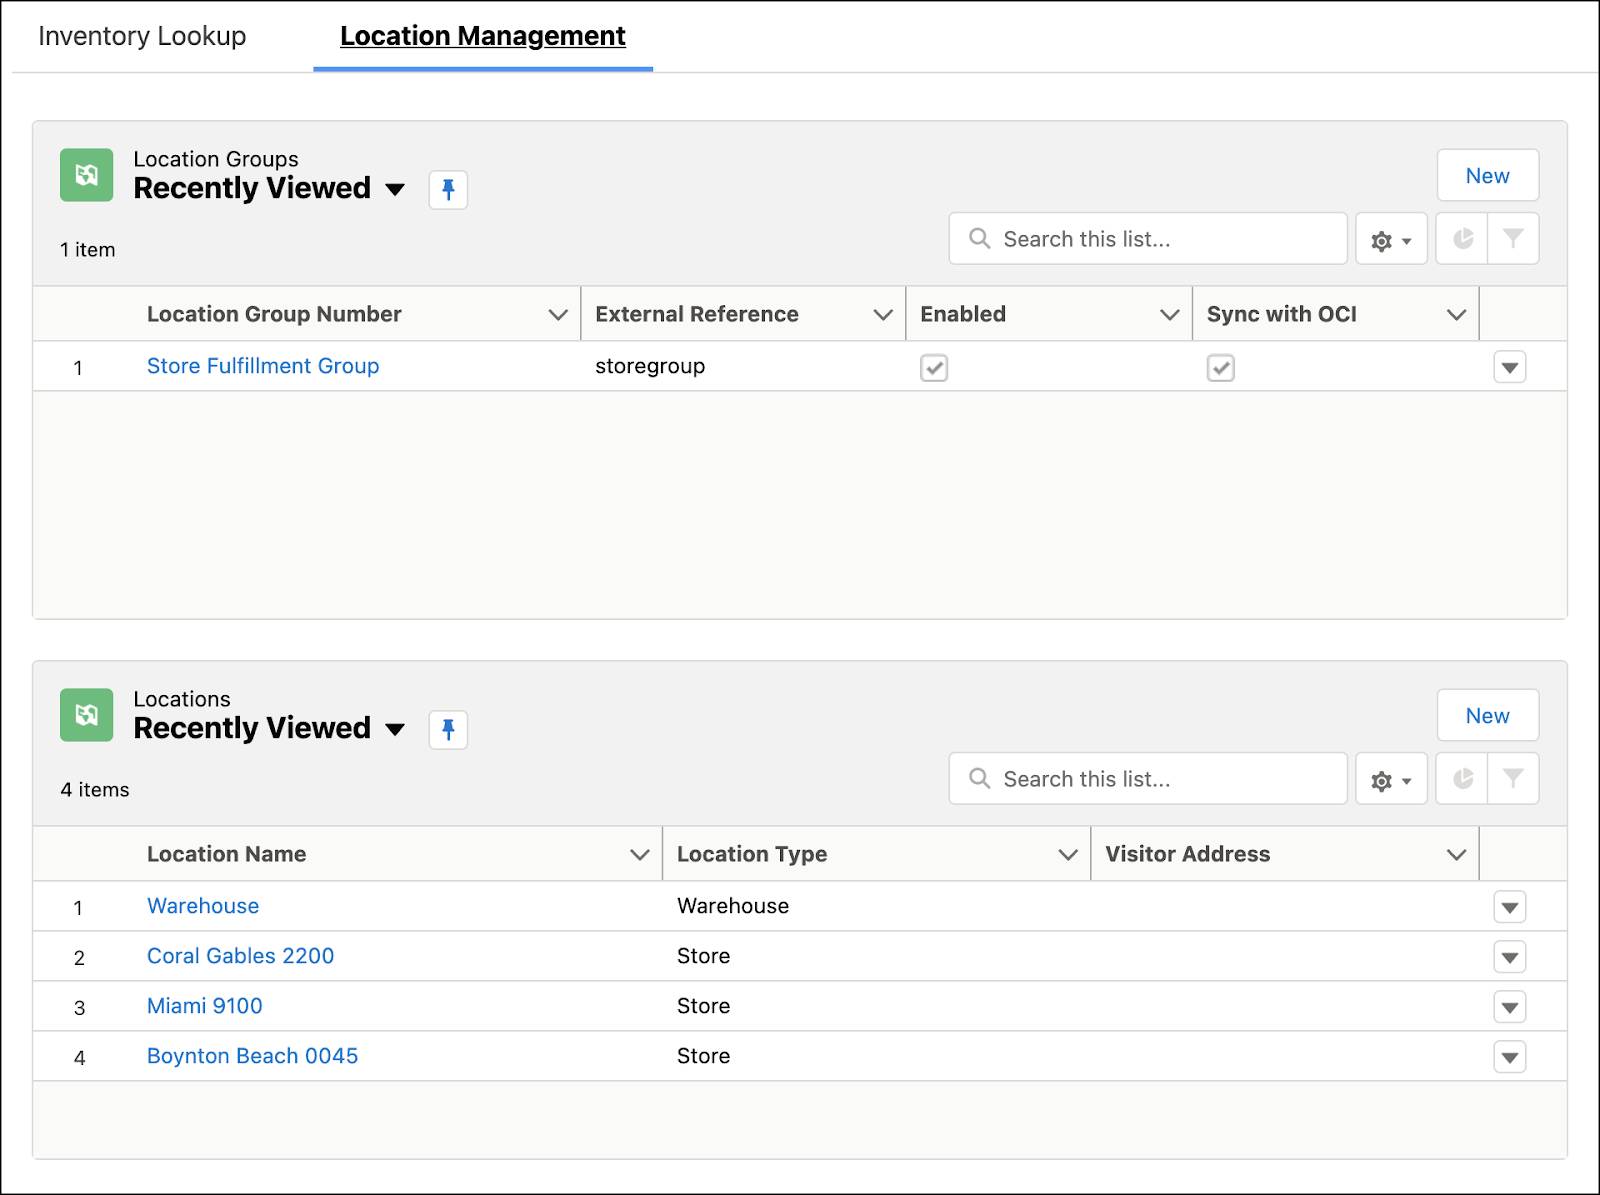This screenshot has height=1195, width=1600.
Task: Sort by Location Group Number header
Action: click(x=274, y=314)
